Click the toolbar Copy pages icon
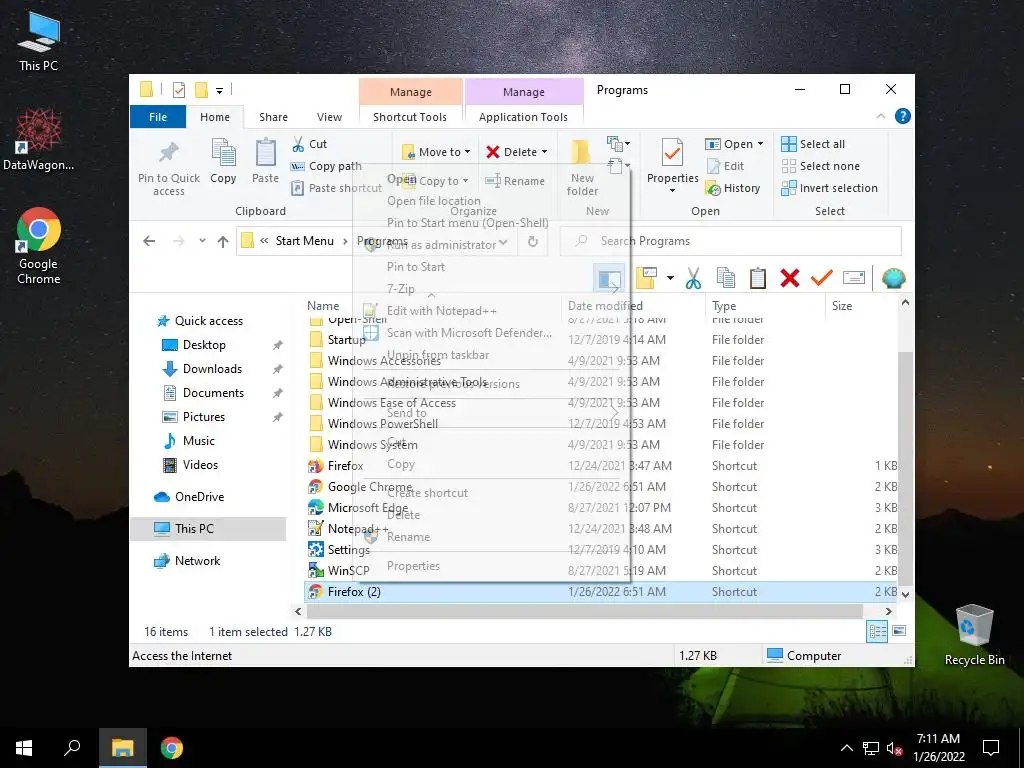Image resolution: width=1024 pixels, height=768 pixels. [x=726, y=279]
